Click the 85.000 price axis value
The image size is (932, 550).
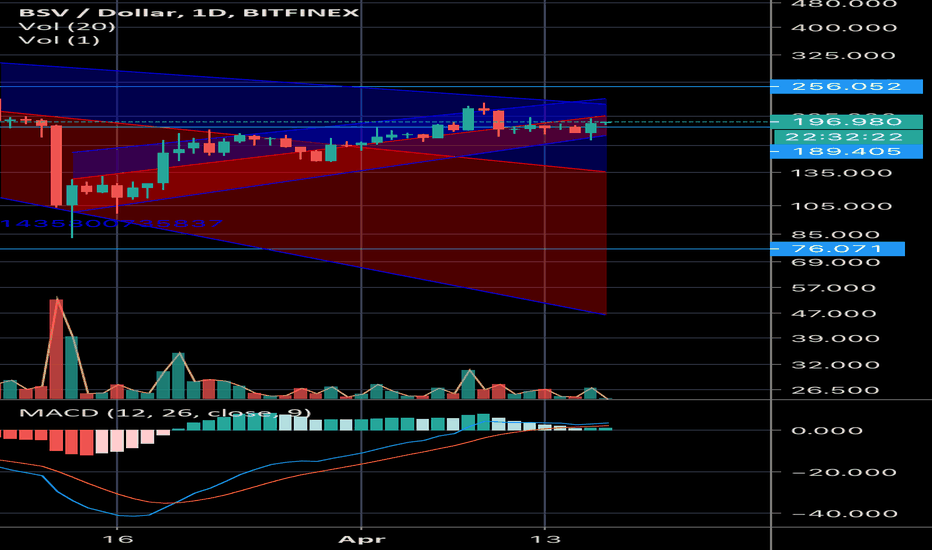(x=835, y=235)
